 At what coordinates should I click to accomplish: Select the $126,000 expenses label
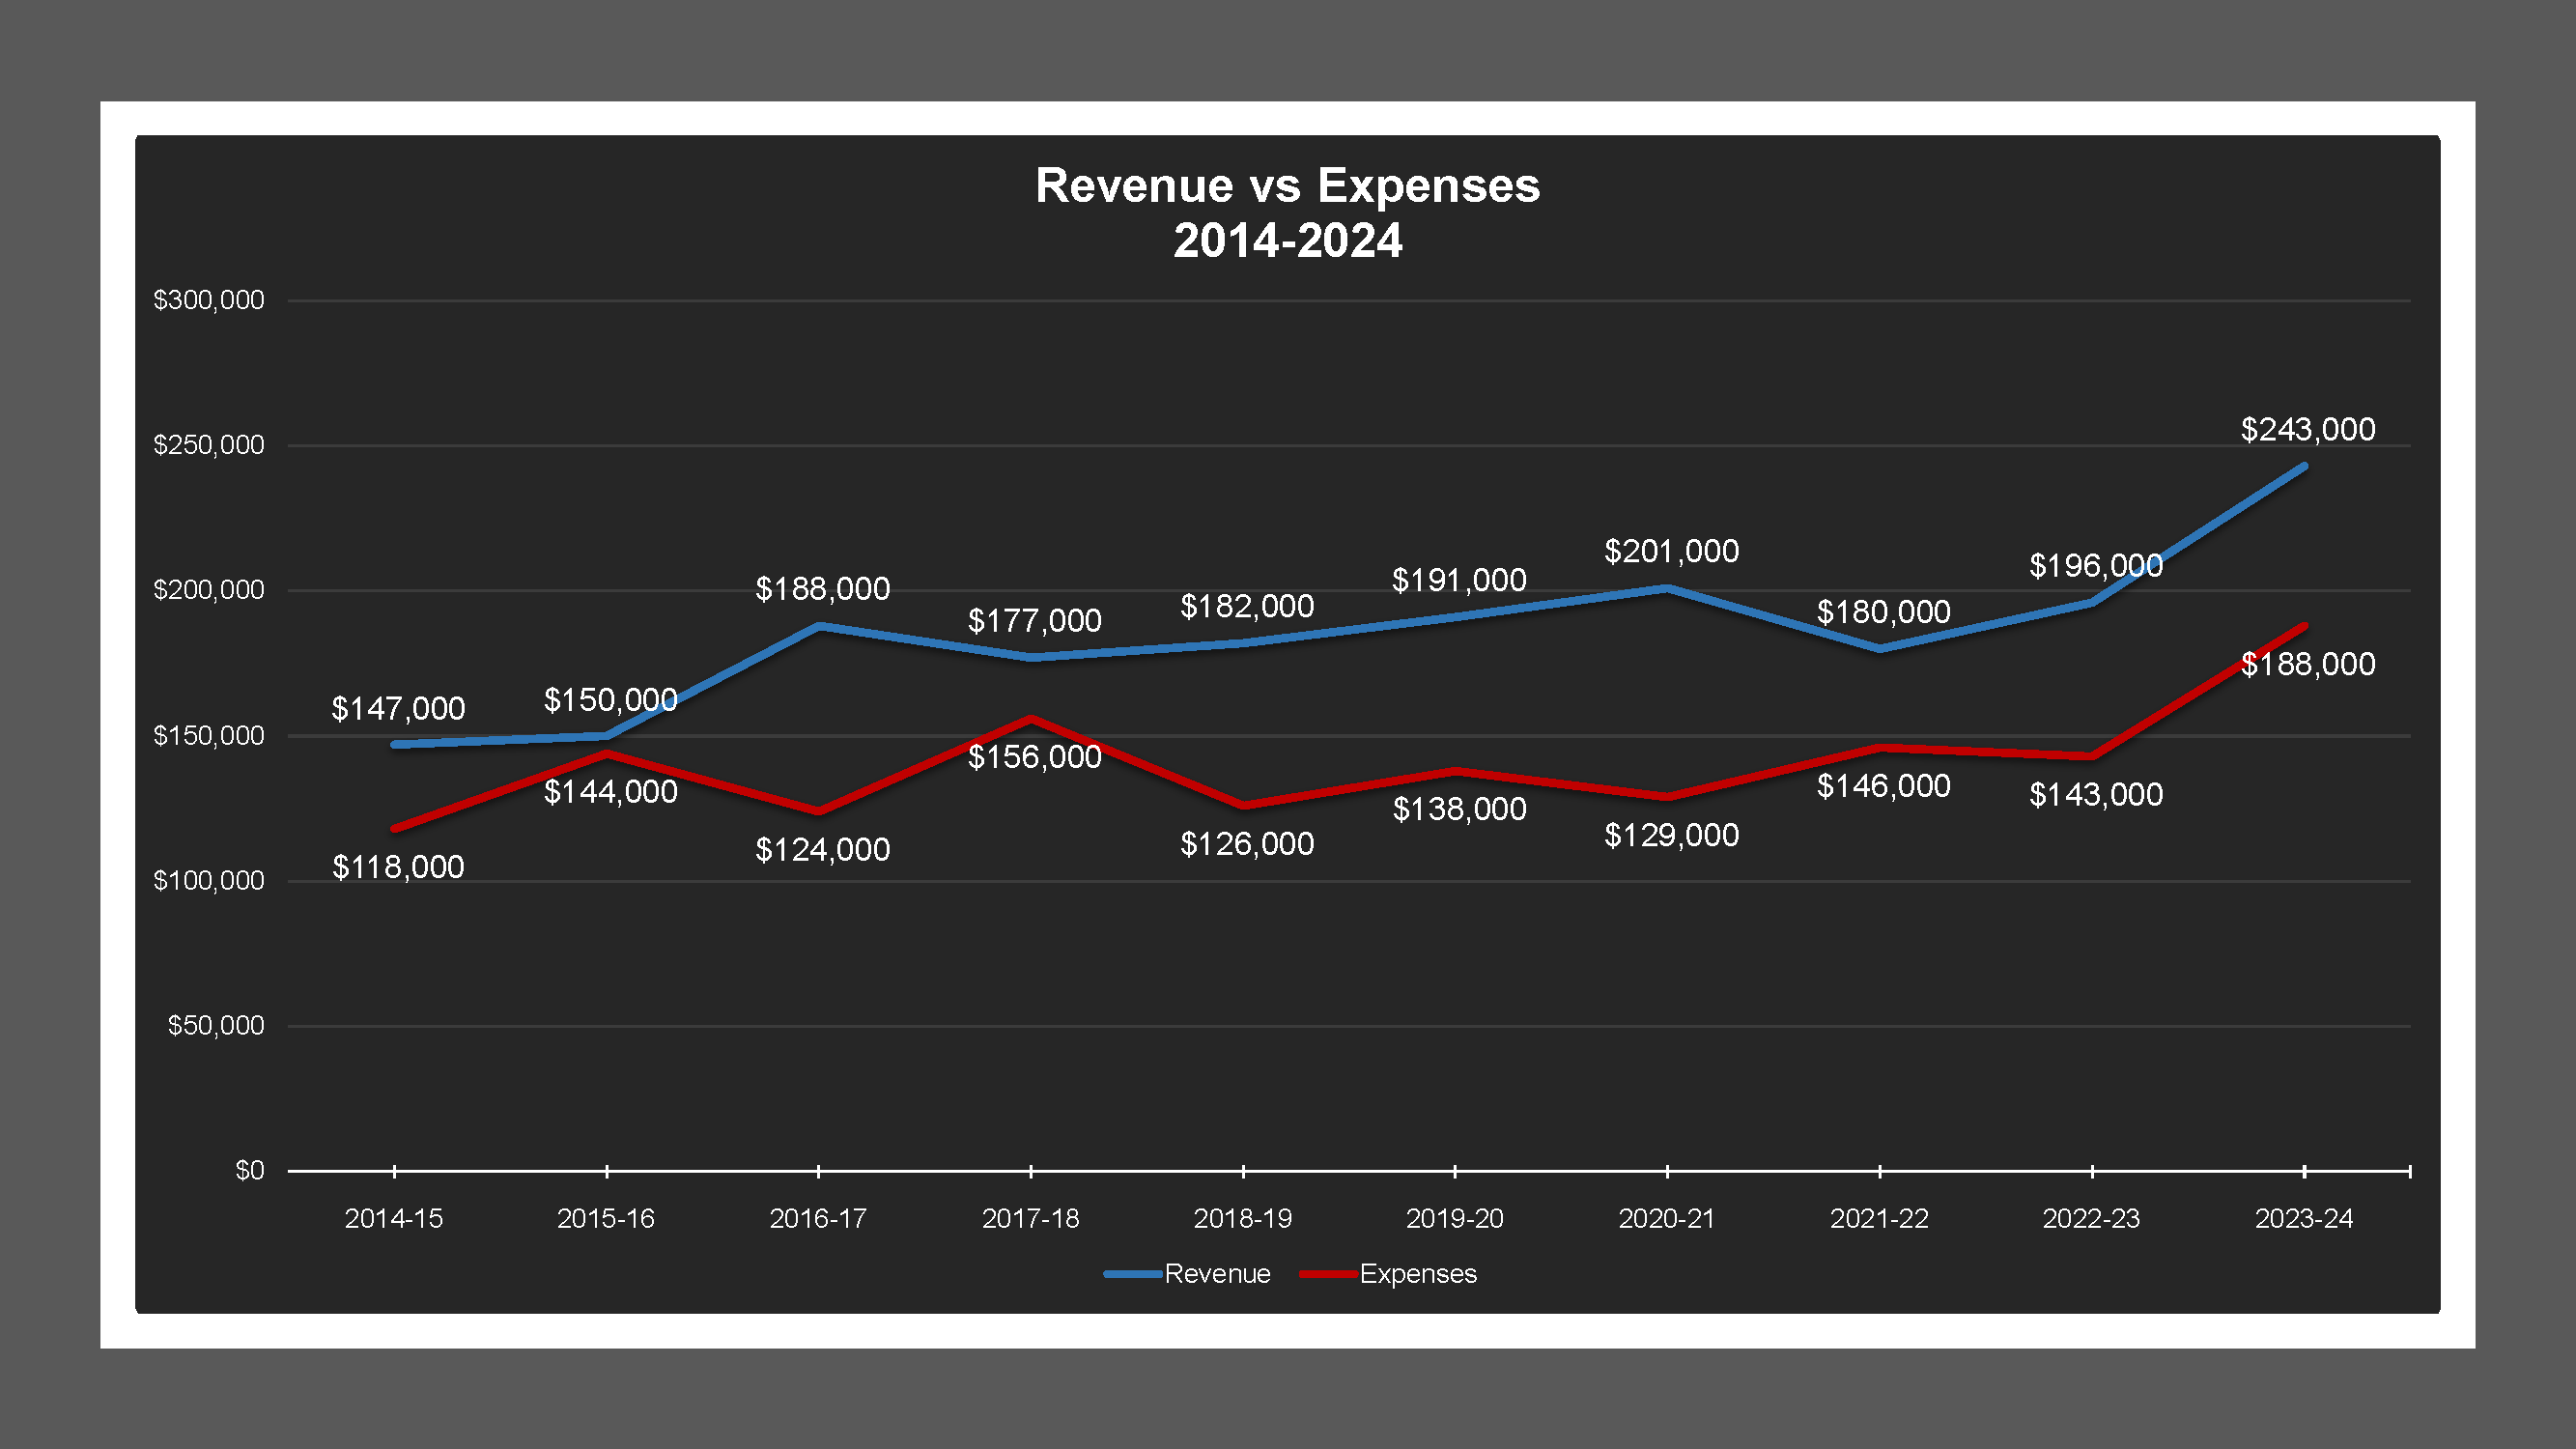click(1246, 844)
